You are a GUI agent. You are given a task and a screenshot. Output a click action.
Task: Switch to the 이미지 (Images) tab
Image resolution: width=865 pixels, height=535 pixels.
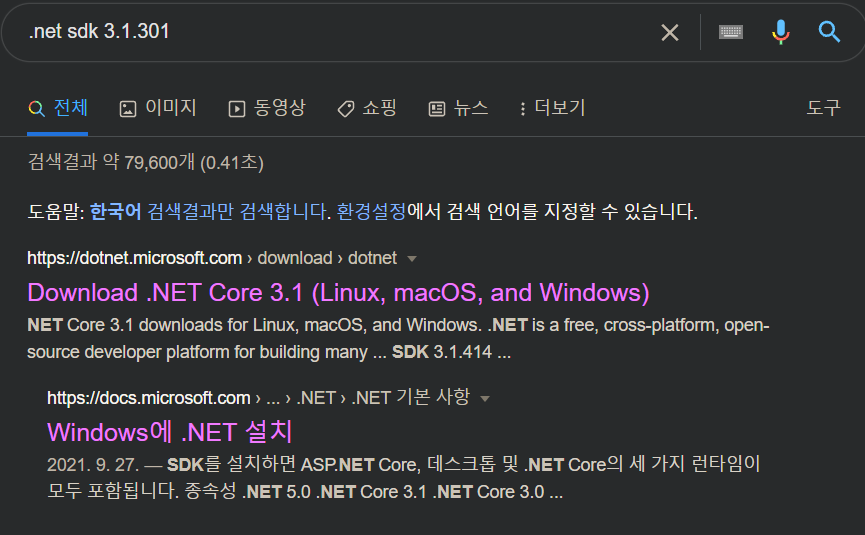tap(158, 108)
